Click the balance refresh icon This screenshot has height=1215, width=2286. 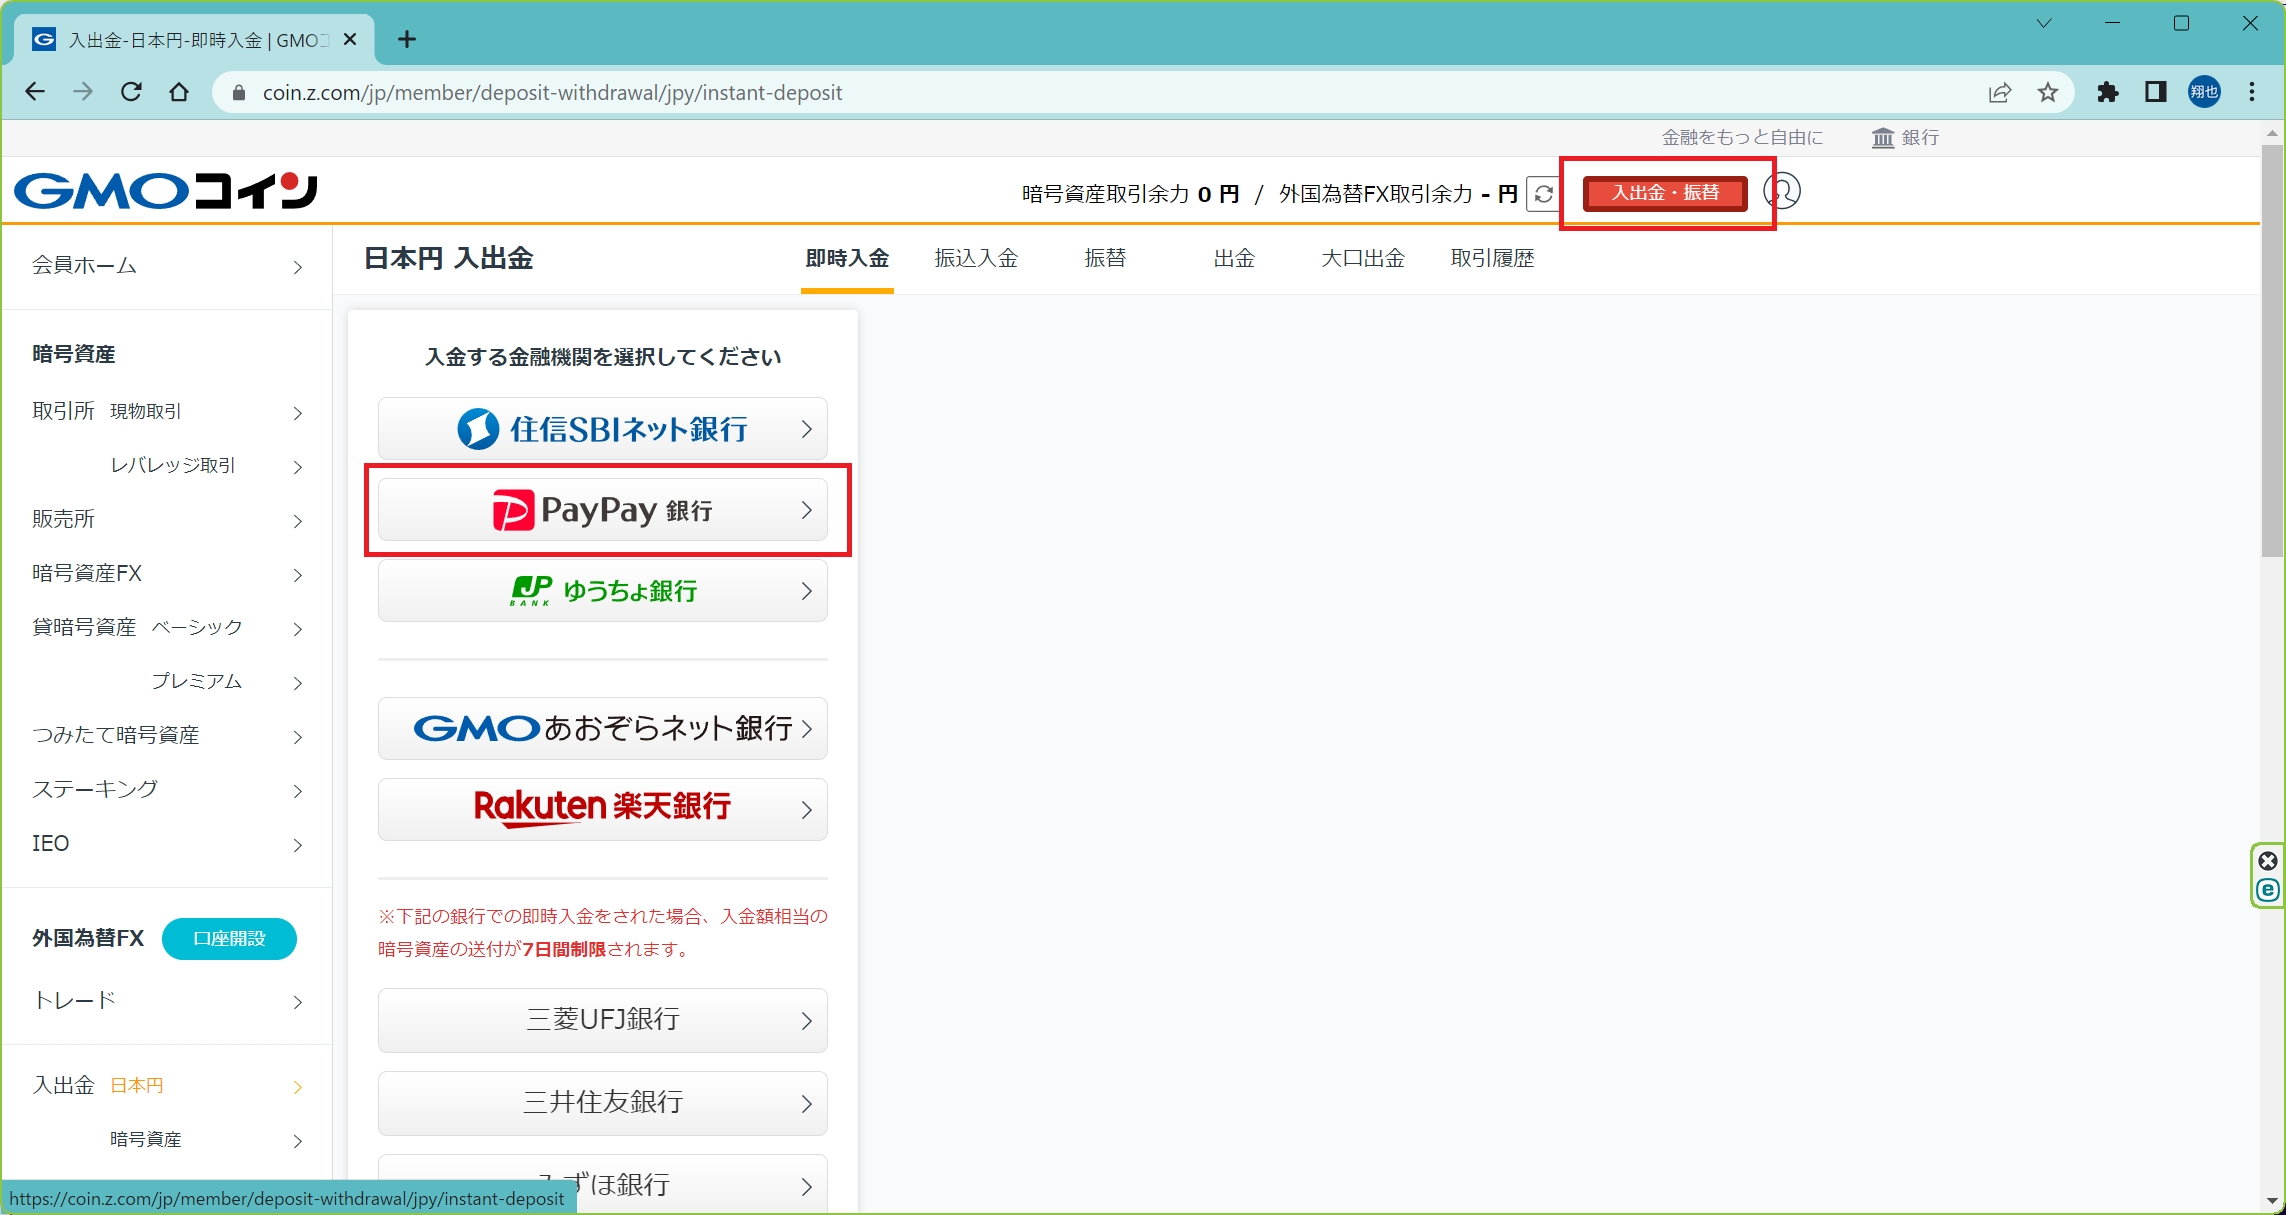[x=1543, y=194]
